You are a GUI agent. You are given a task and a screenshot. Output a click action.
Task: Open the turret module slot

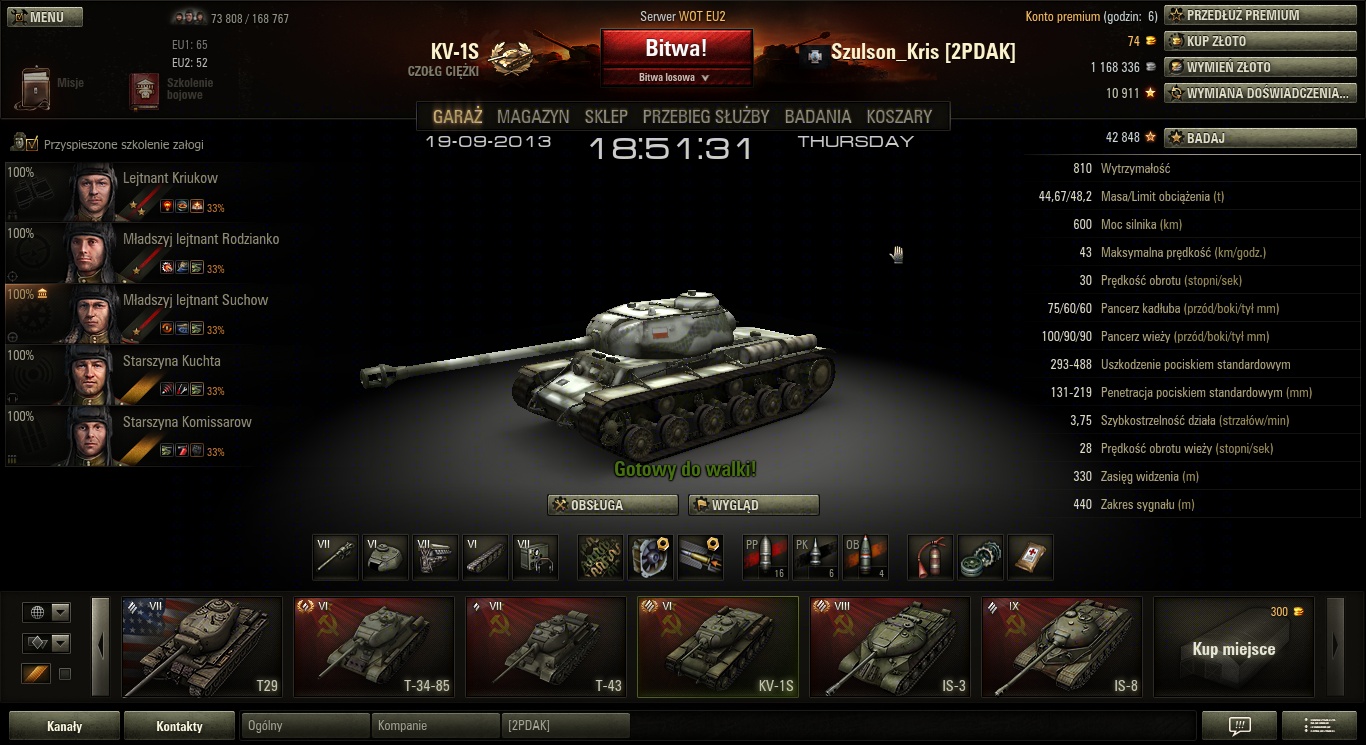click(385, 557)
